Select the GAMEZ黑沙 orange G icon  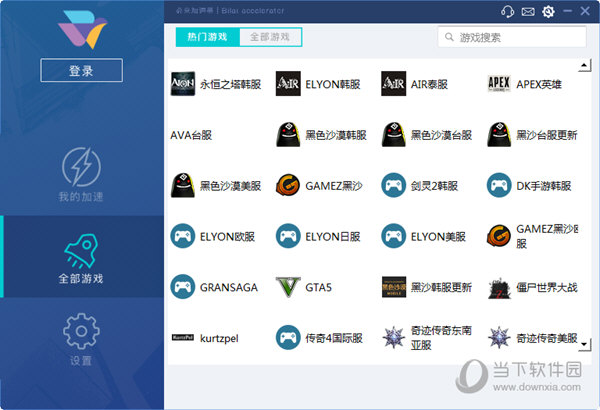pyautogui.click(x=288, y=185)
